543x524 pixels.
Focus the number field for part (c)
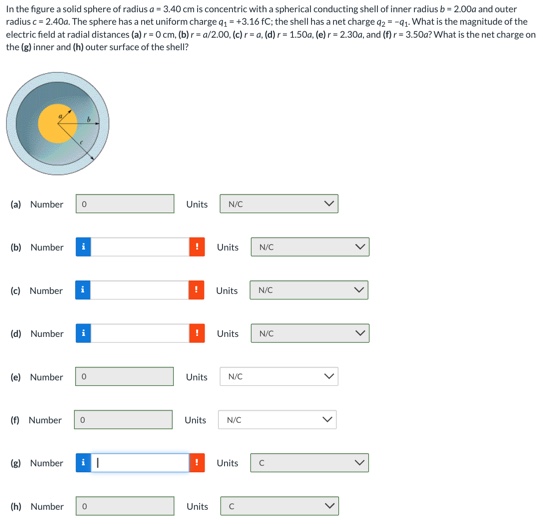point(140,290)
